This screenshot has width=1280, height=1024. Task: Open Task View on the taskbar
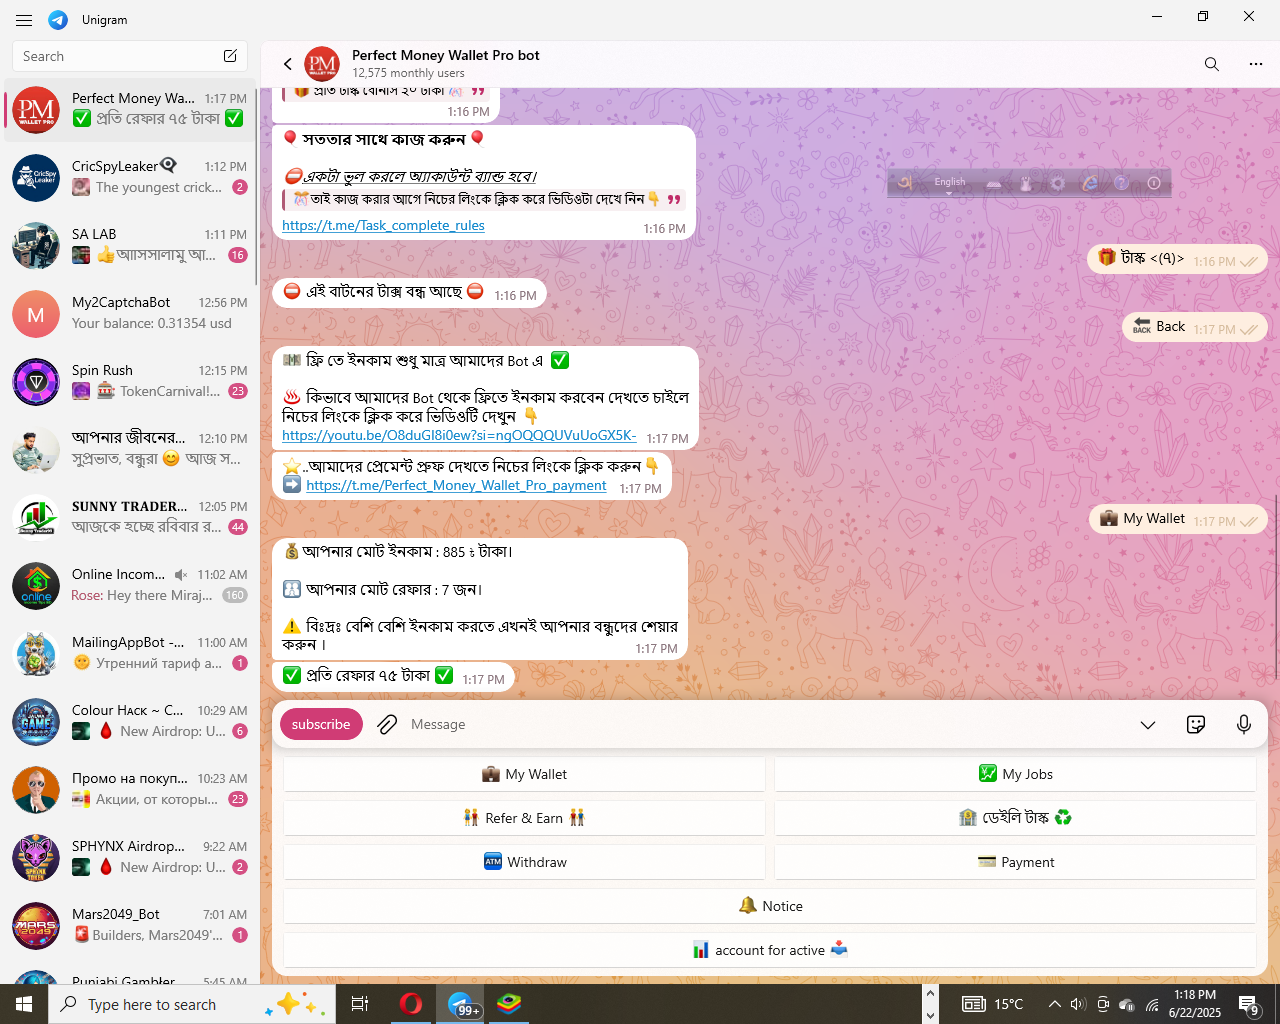point(360,1004)
